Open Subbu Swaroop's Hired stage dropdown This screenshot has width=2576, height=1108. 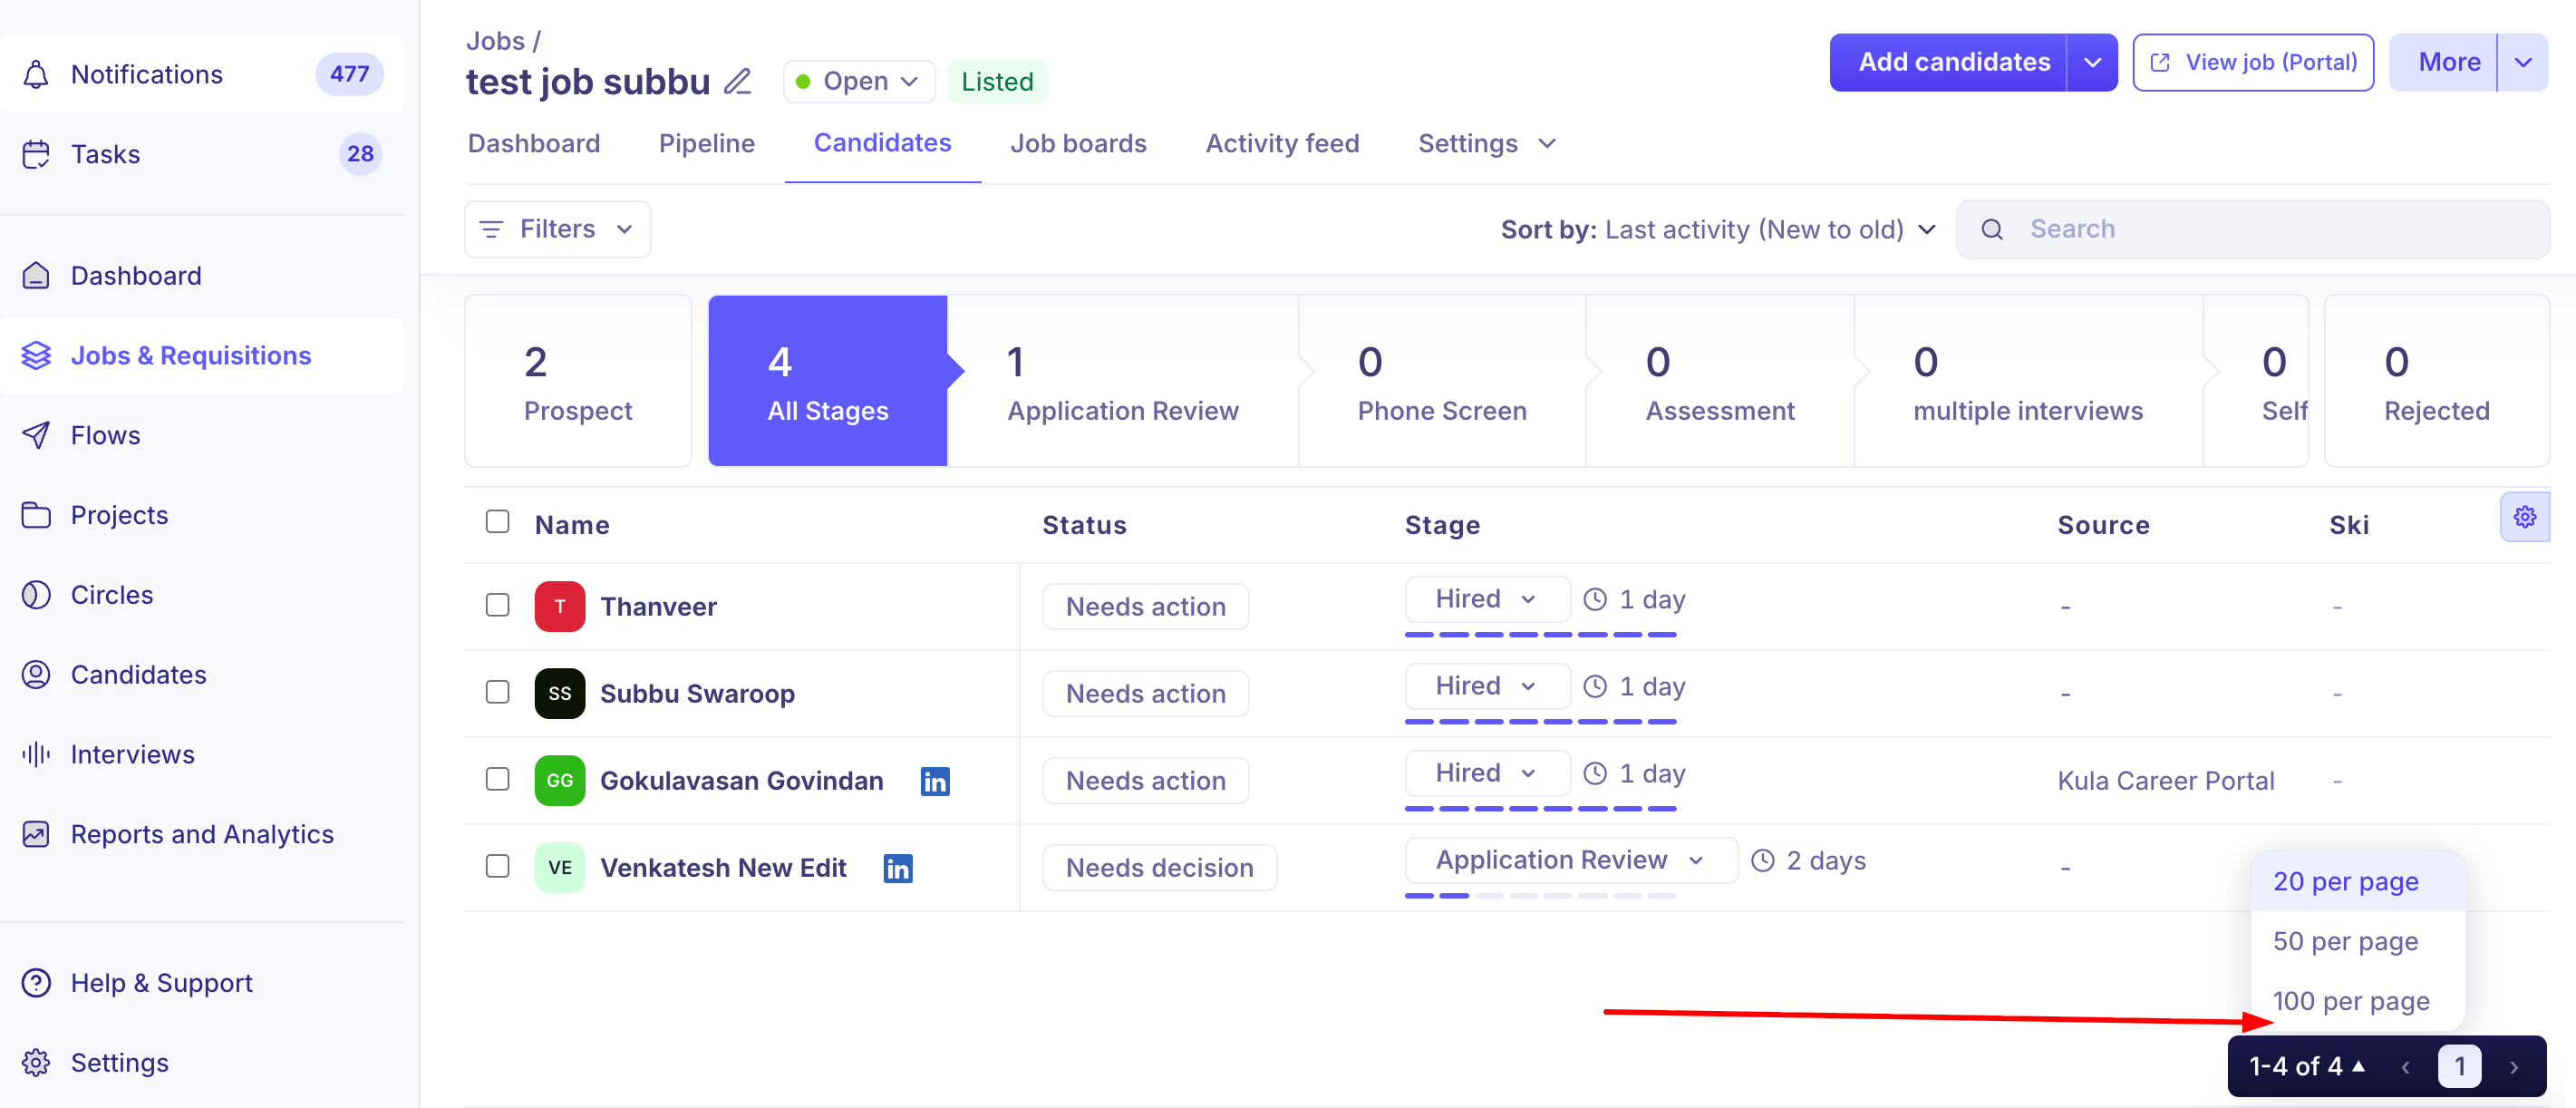(1487, 686)
